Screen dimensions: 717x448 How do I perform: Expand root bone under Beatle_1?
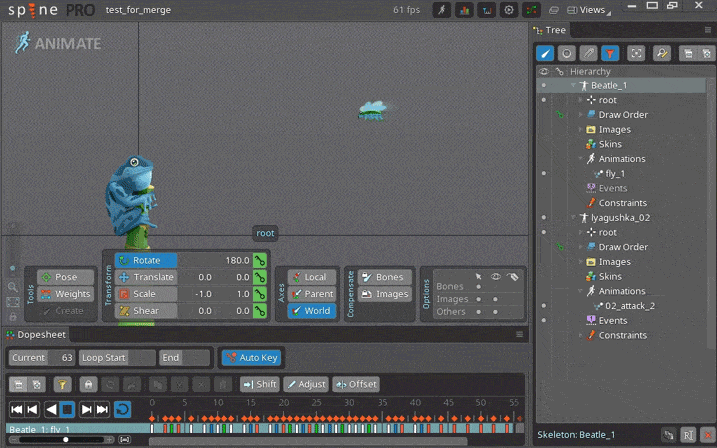click(580, 100)
